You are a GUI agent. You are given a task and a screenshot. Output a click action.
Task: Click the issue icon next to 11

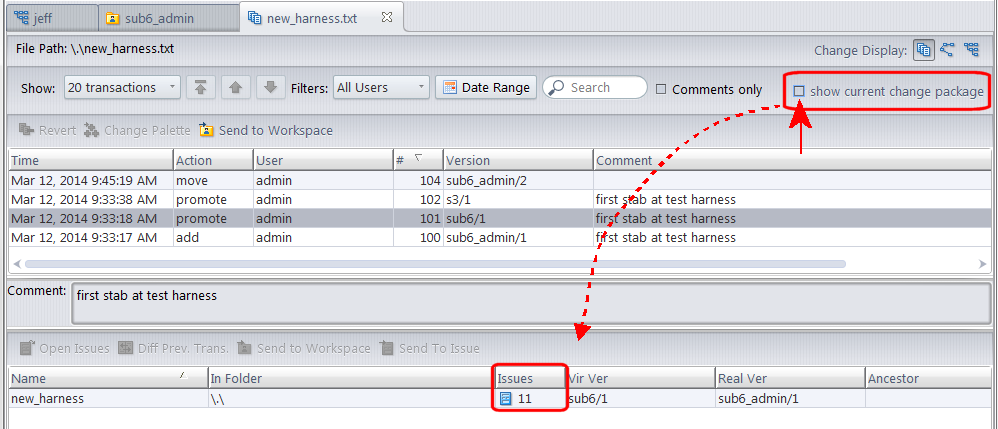506,399
